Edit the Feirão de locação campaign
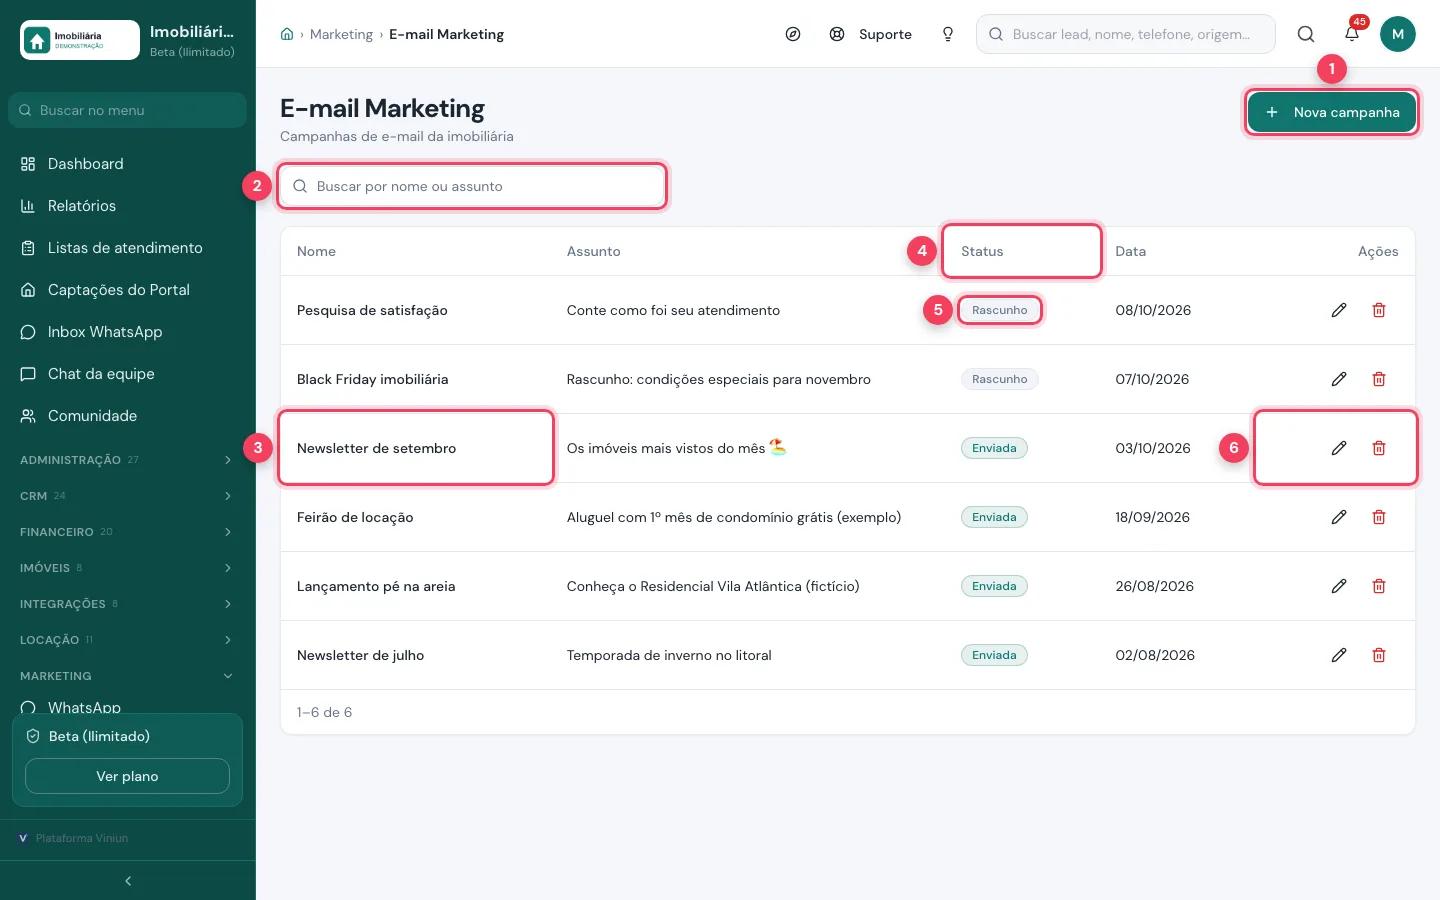 [1339, 517]
